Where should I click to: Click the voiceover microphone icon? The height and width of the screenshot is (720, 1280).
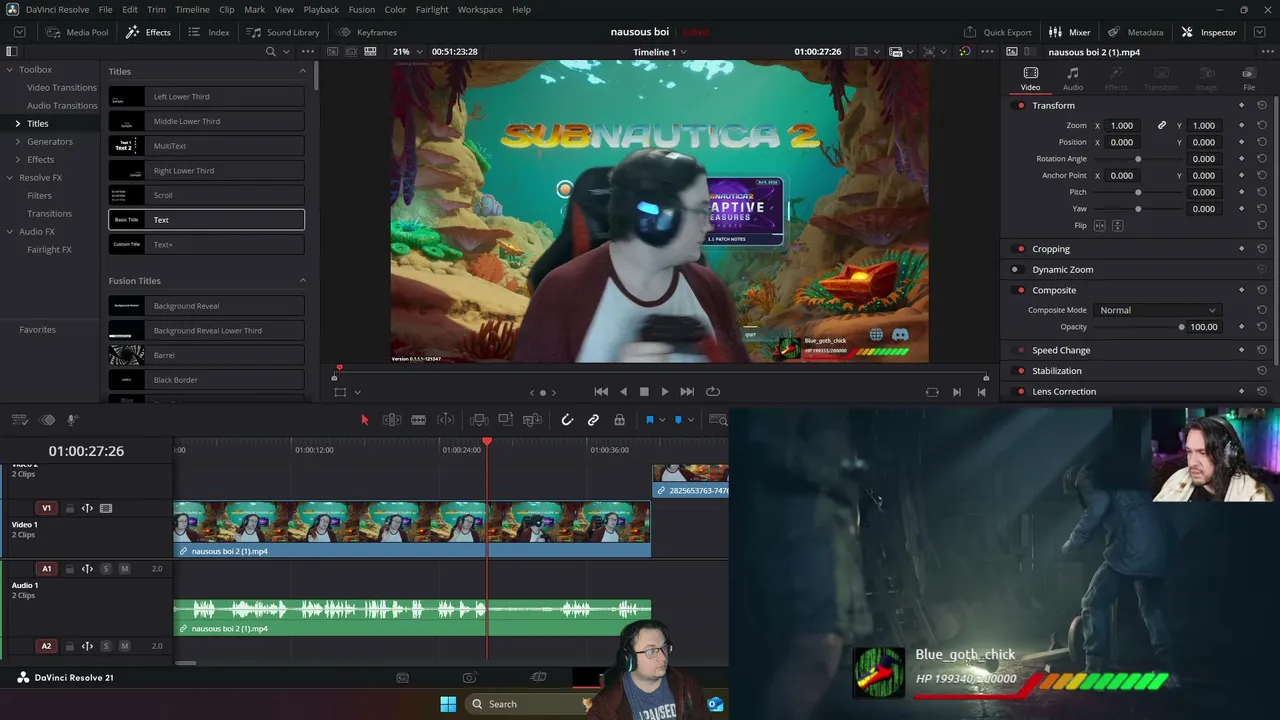coord(72,420)
